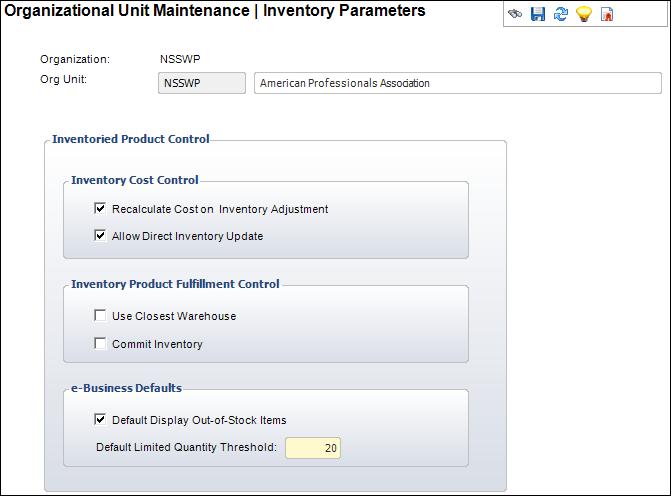Click the NSSWP Org Unit code field
This screenshot has width=671, height=496.
click(x=202, y=83)
